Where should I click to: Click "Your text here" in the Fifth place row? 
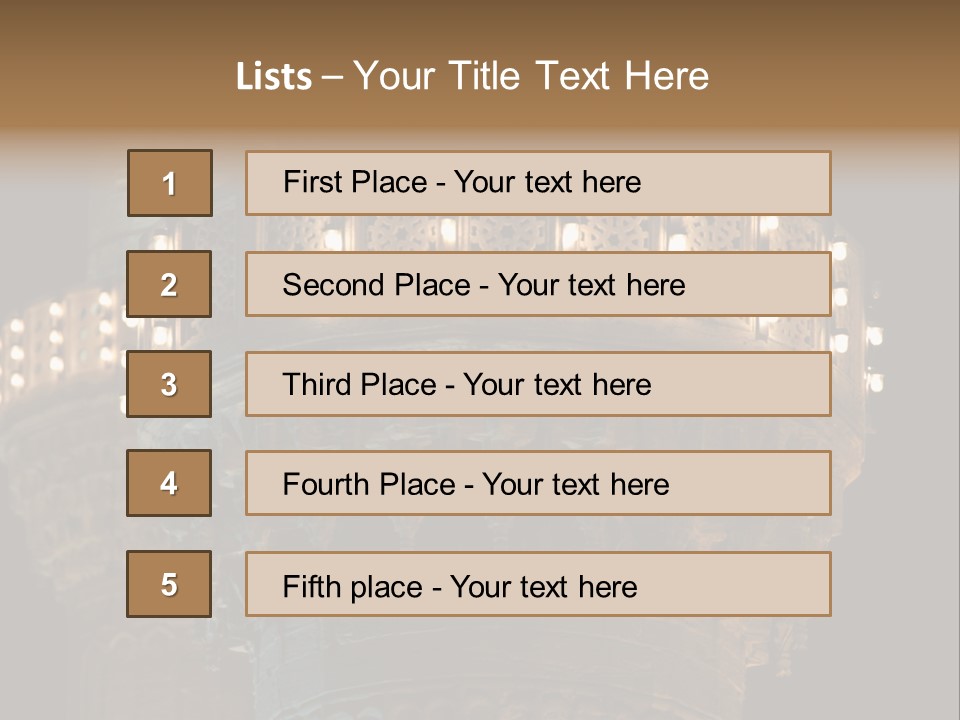click(x=543, y=586)
